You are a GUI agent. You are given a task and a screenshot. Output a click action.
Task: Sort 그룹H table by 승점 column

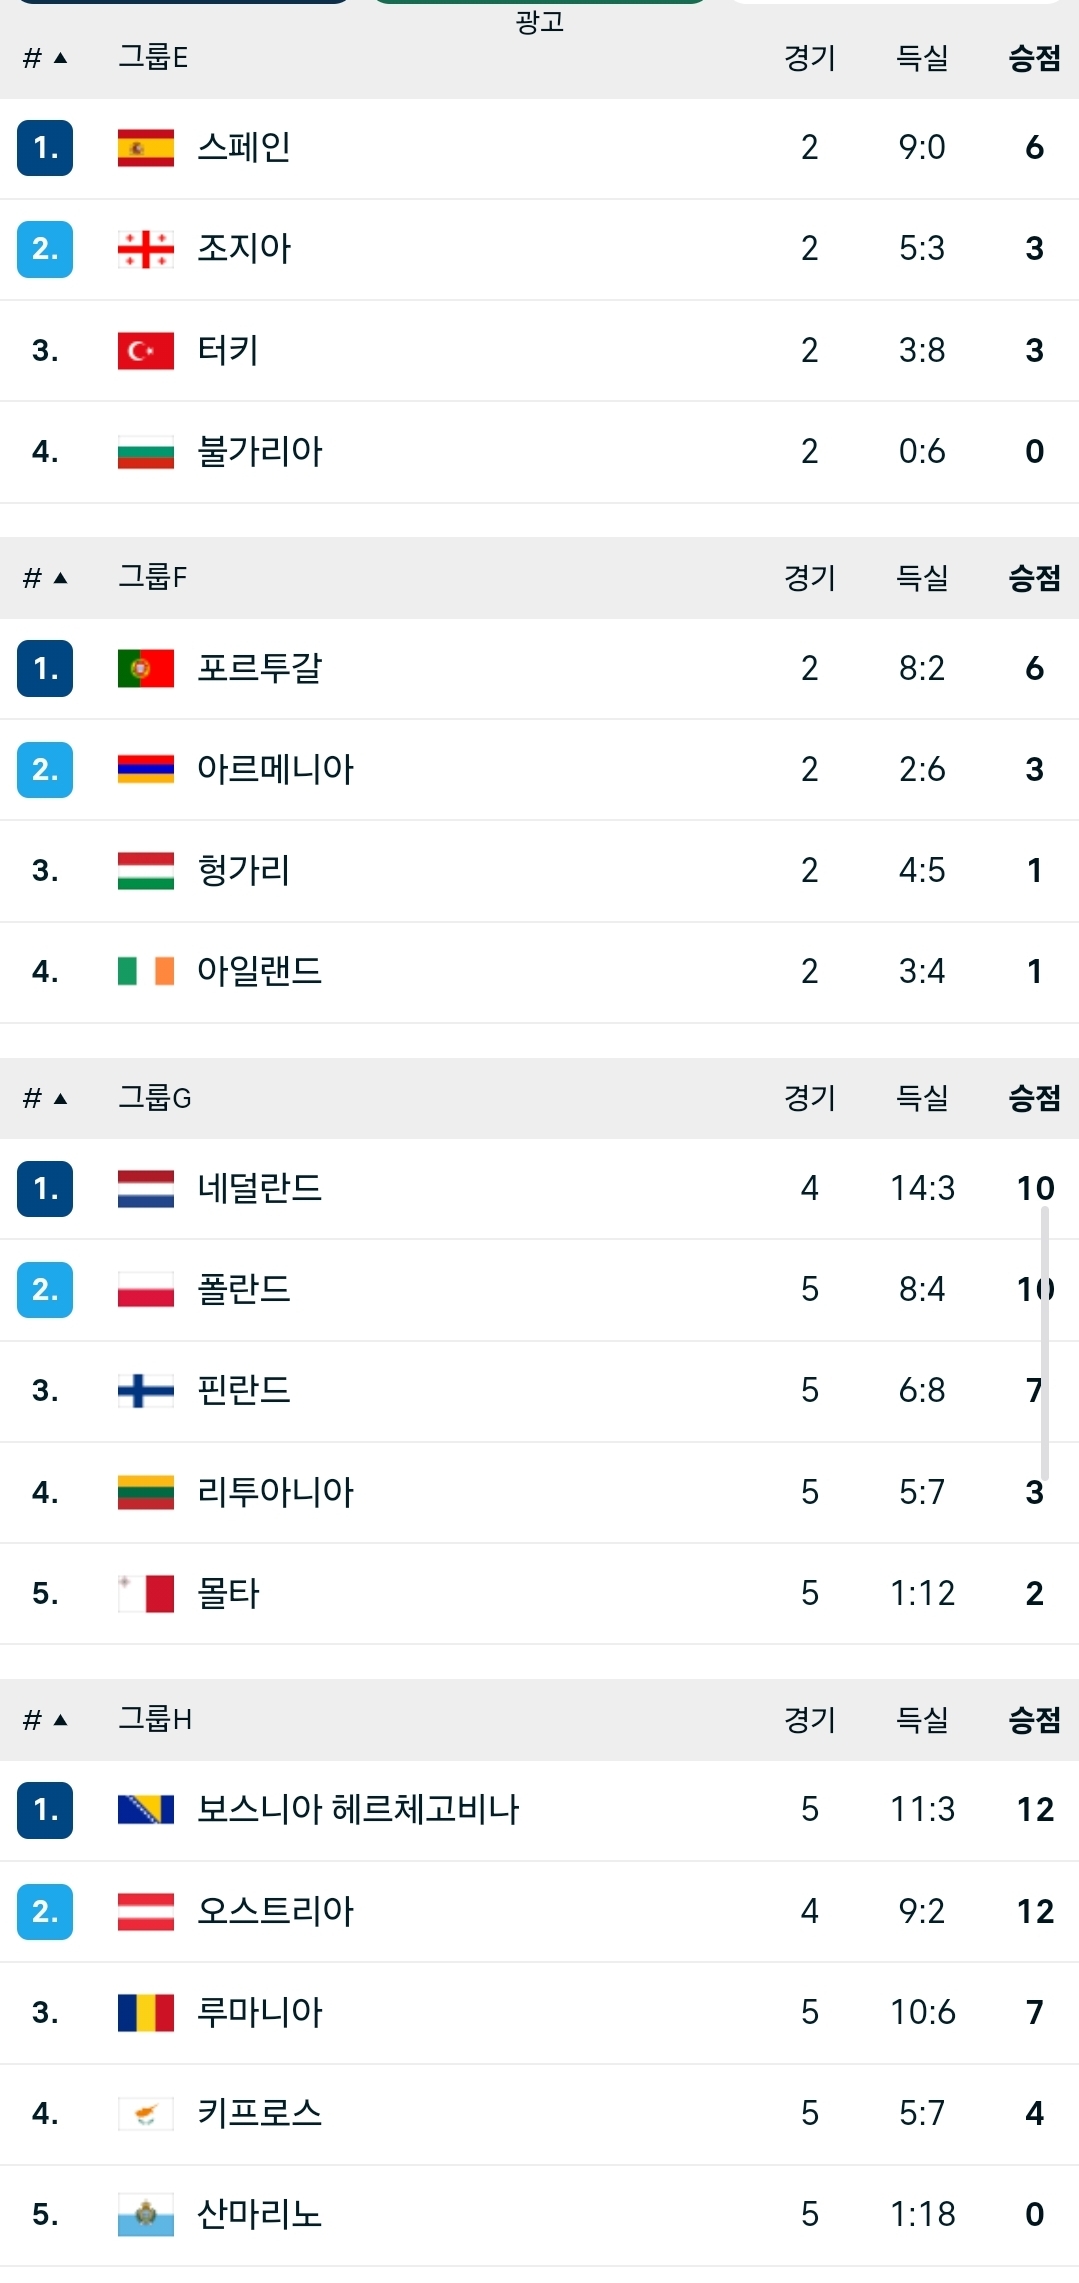point(1034,1719)
